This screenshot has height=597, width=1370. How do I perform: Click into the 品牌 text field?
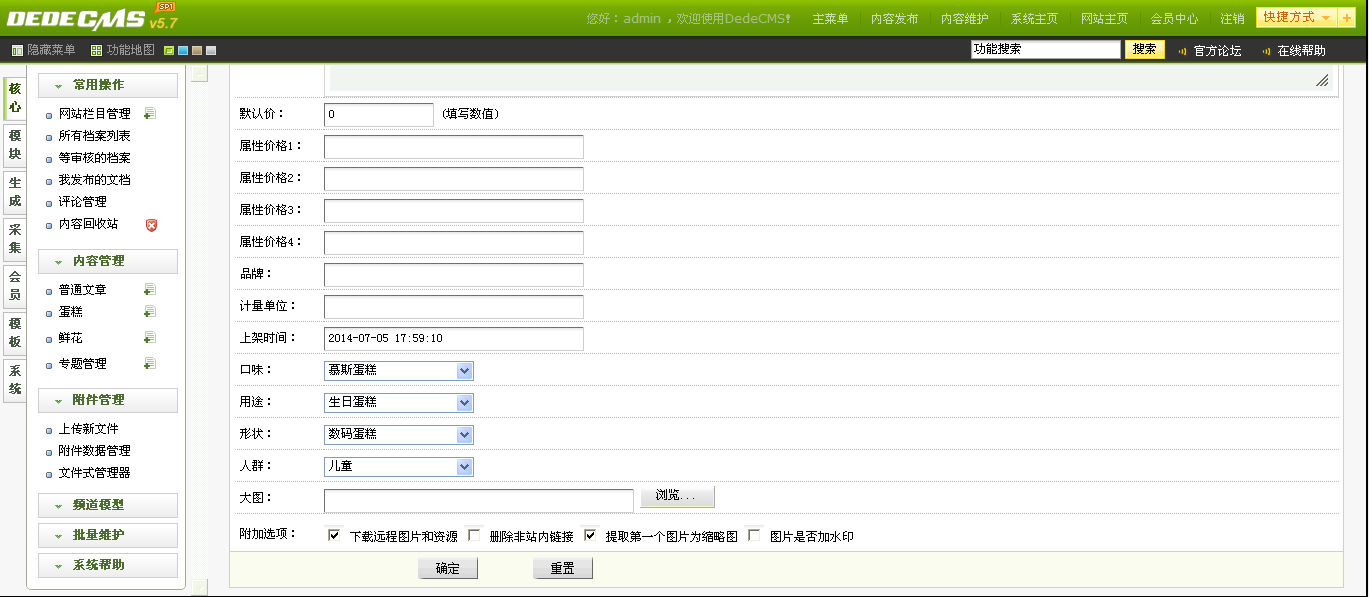[453, 275]
